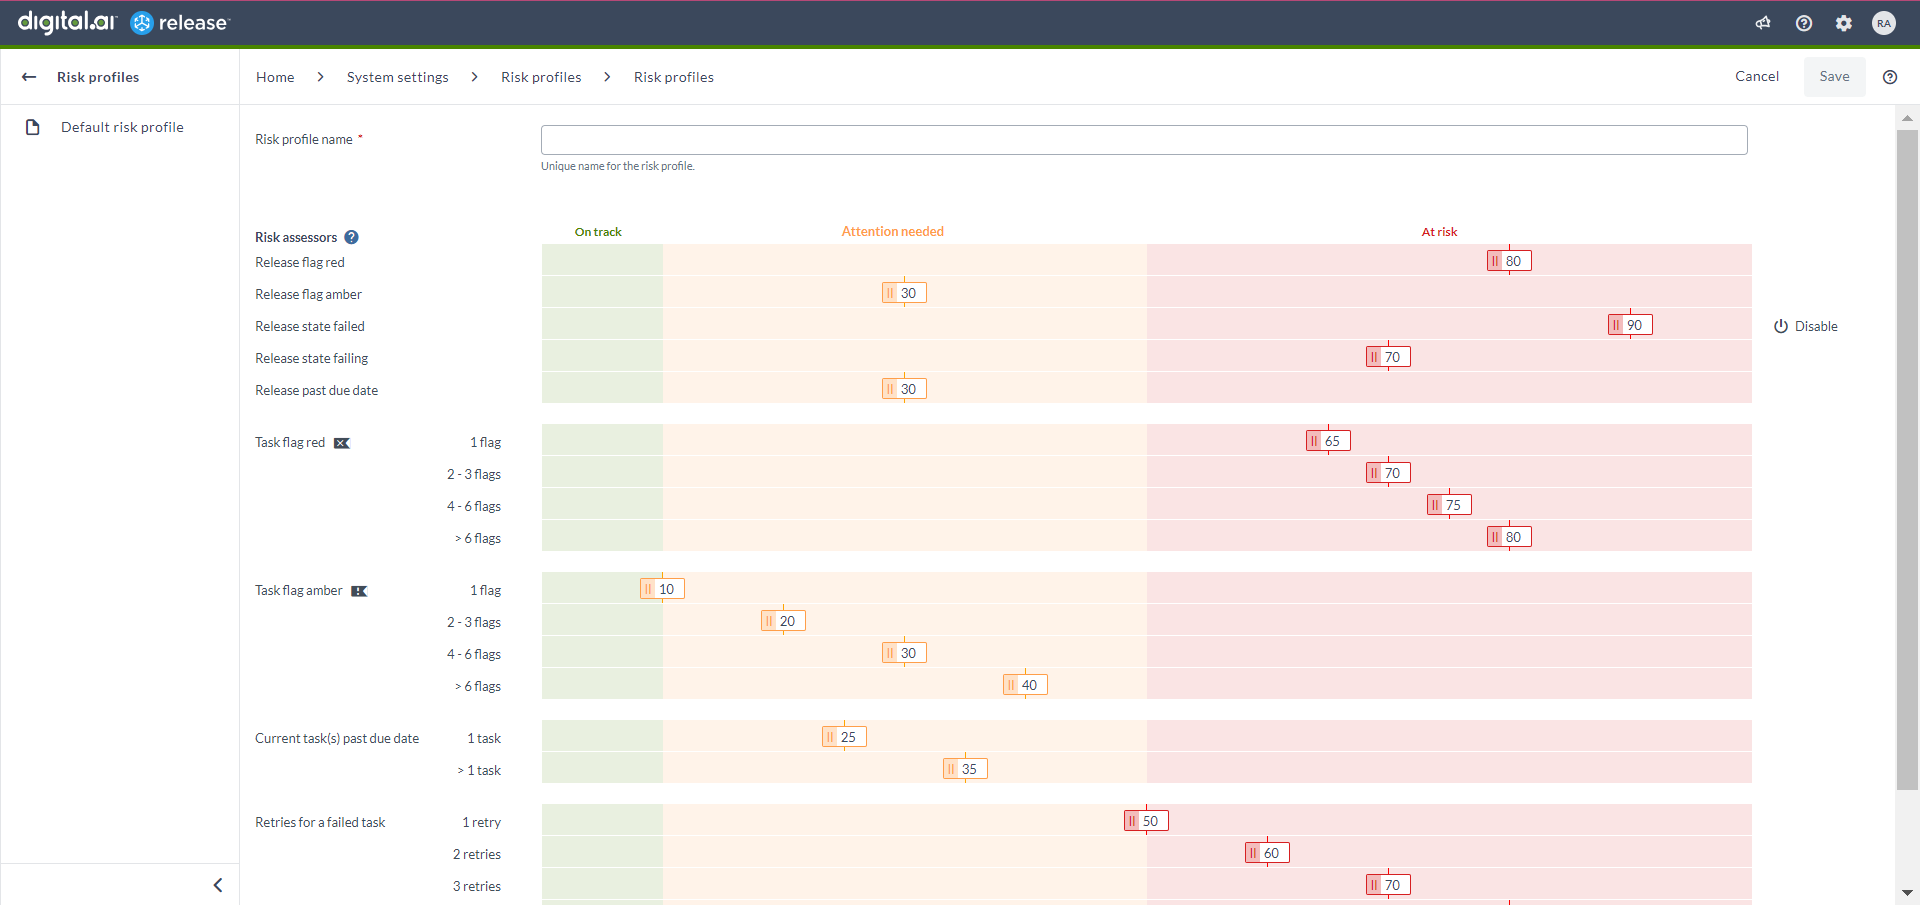
Task: Click the vertical scrollbar thumb
Action: 1907,460
